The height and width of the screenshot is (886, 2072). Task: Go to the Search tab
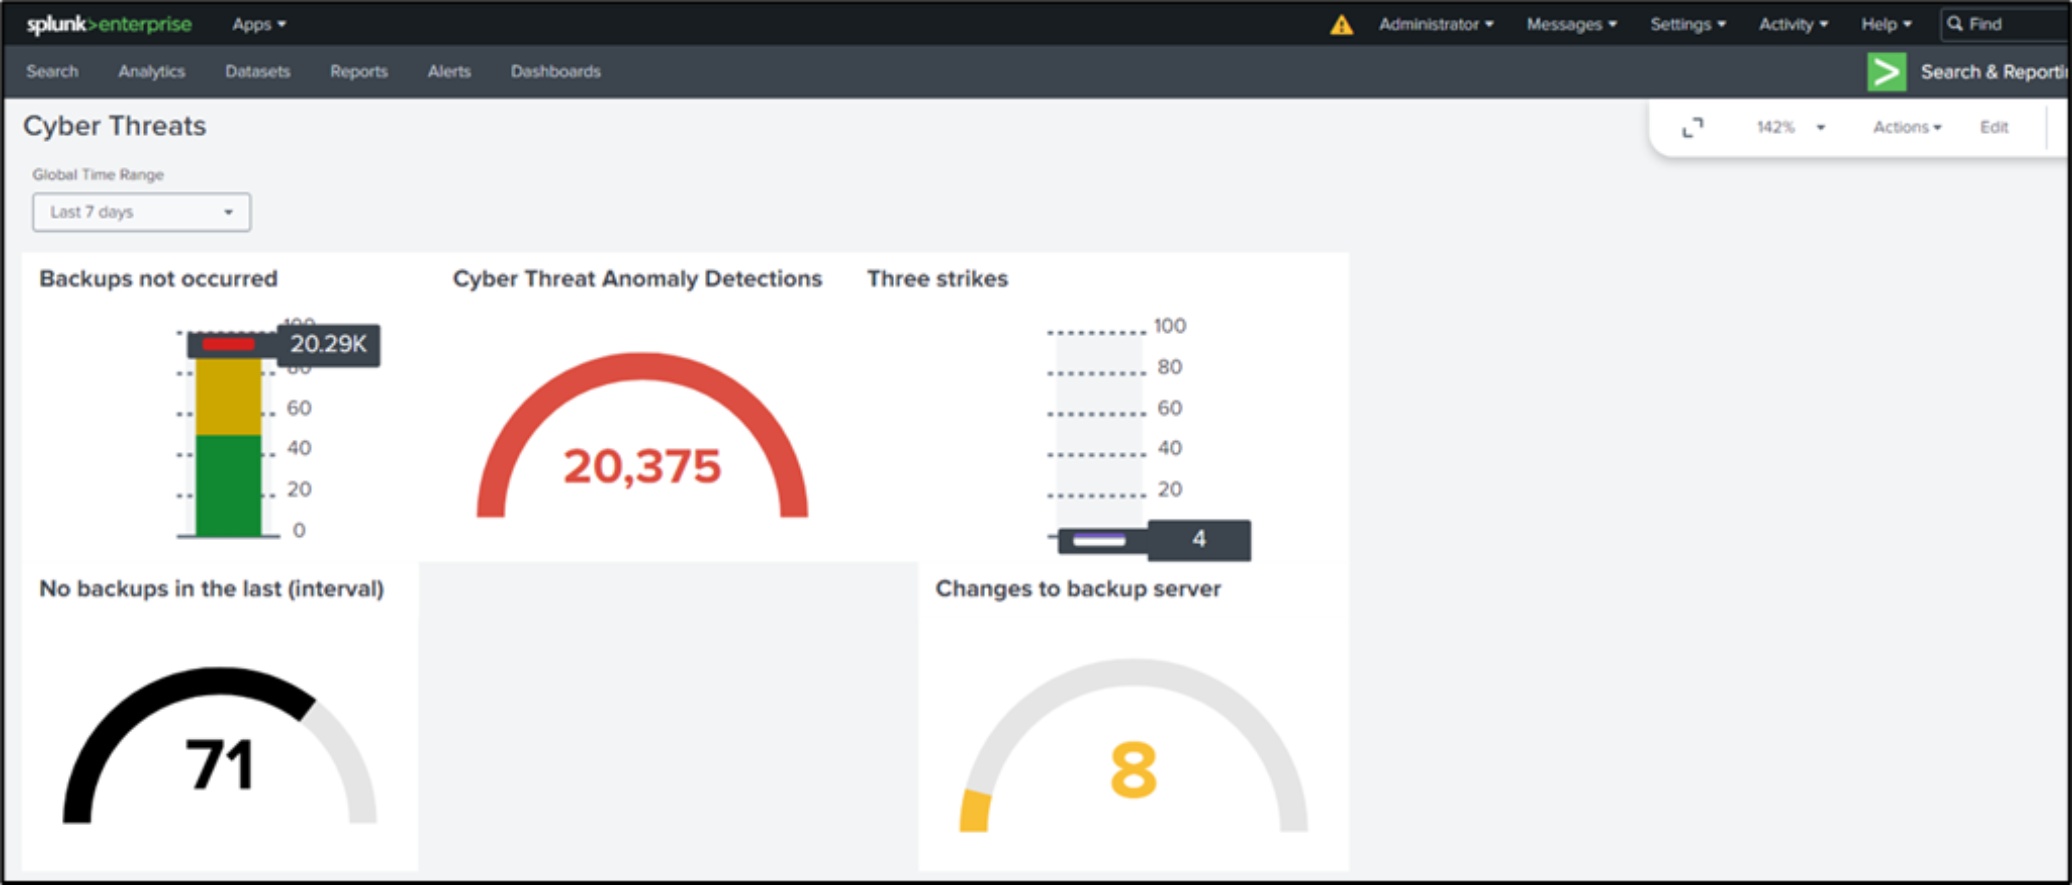pos(52,72)
